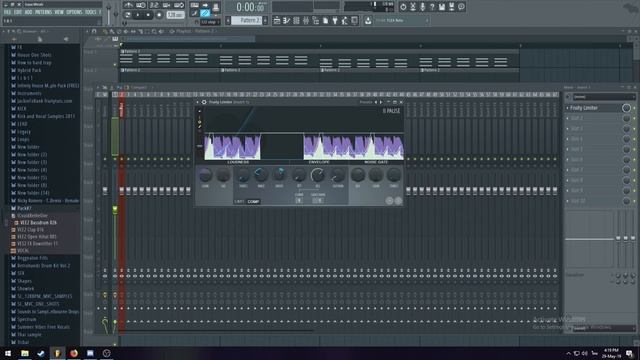Screen dimensions: 640x360
Task: Open File Explorer from taskbar
Action: (x=25, y=353)
